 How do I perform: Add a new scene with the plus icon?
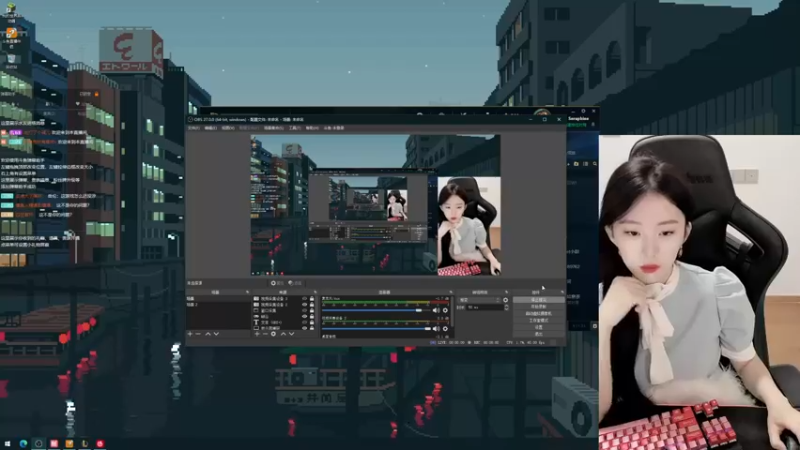point(190,334)
